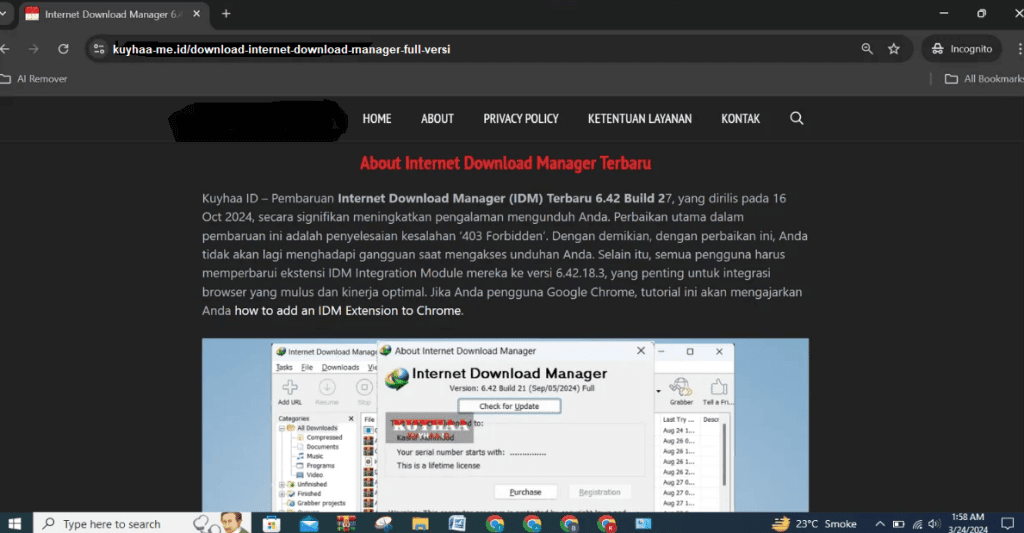Click the battery icon in system tray
The height and width of the screenshot is (533, 1024).
[899, 524]
